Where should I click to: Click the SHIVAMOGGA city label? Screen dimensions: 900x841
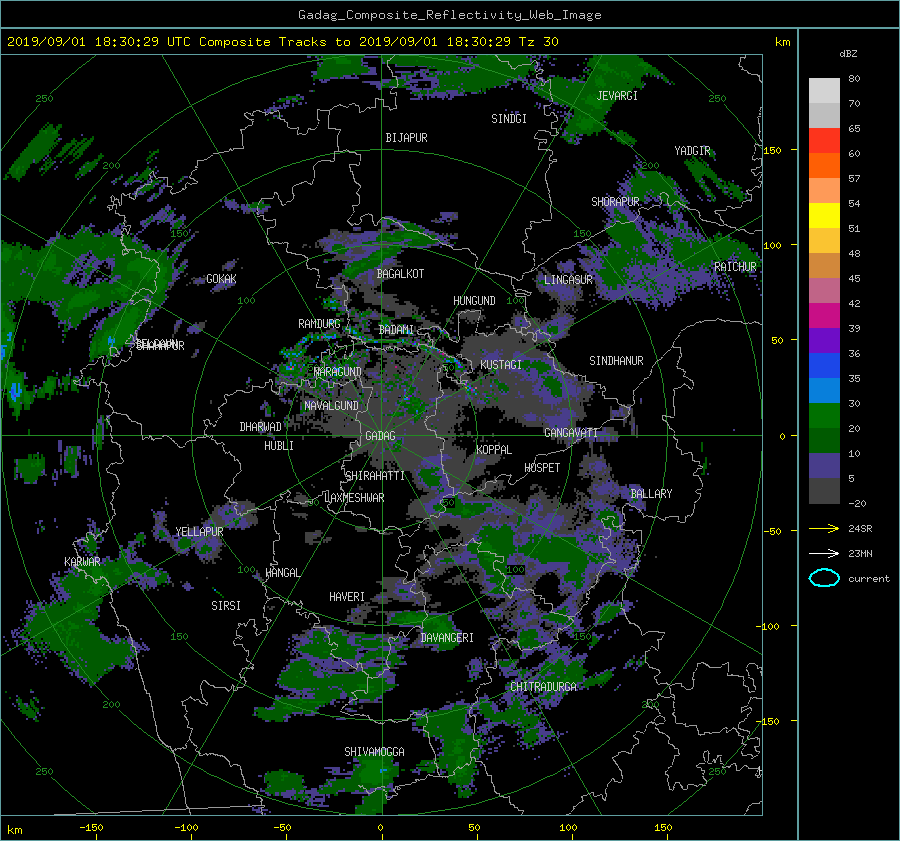(374, 752)
